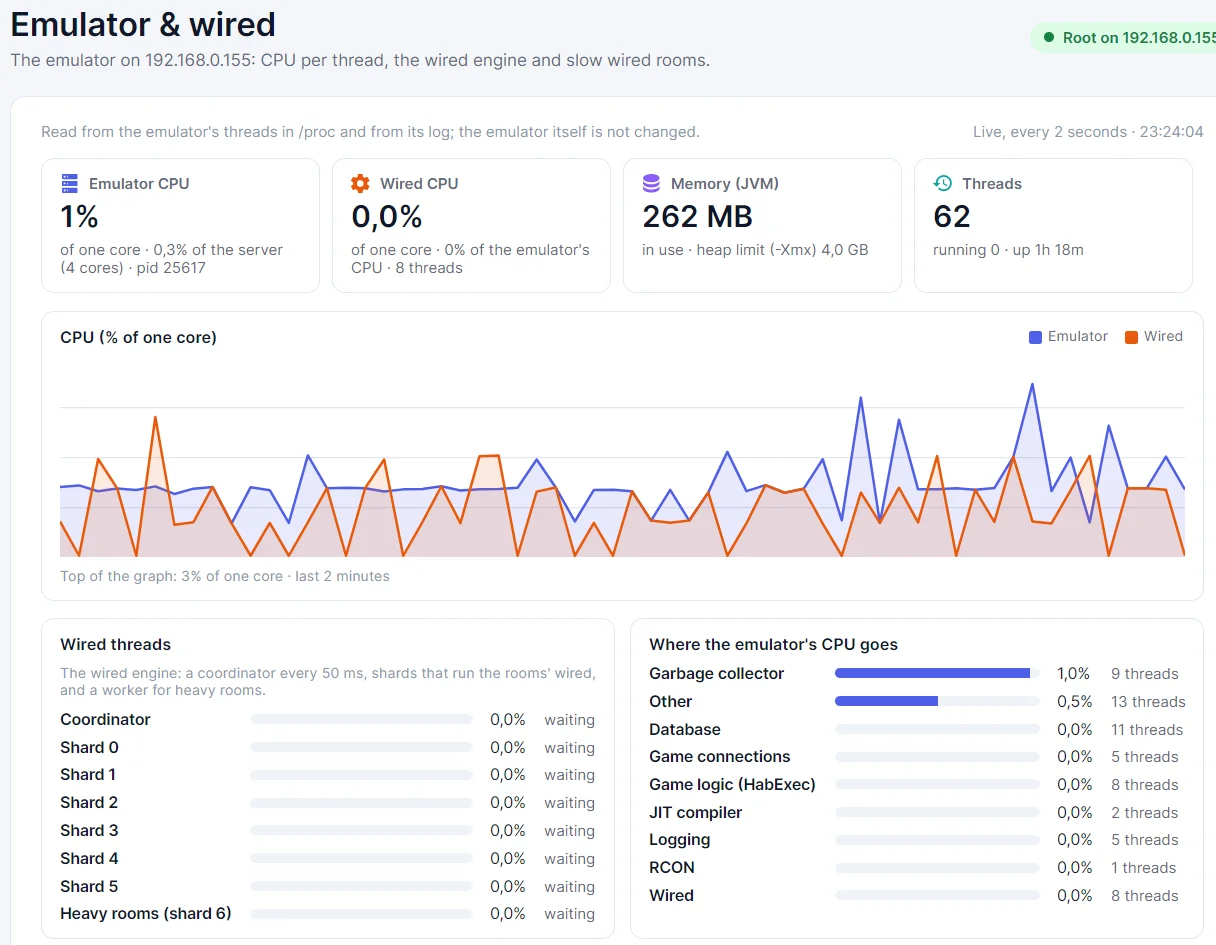Select the Game connections label
The width and height of the screenshot is (1216, 945).
(720, 757)
